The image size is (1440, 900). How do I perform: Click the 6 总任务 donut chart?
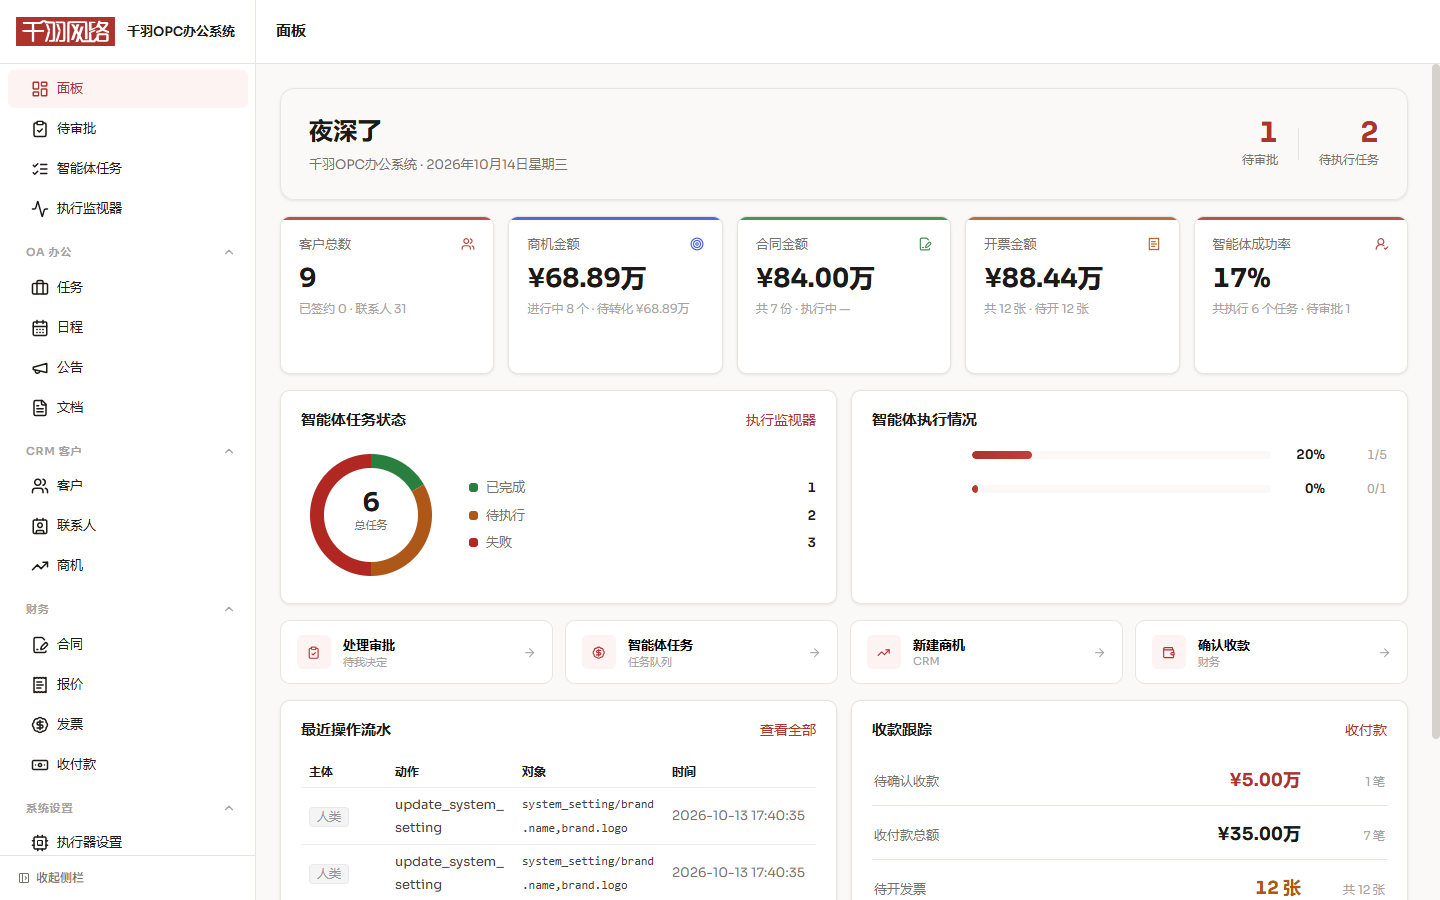pos(371,515)
